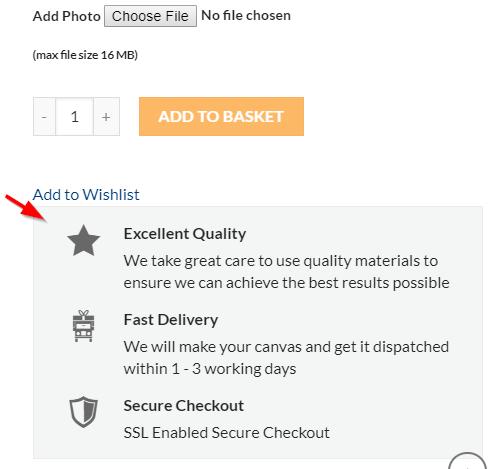Viewport: 491px width, 469px height.
Task: Click the SSL Enabled Secure Checkout text
Action: pos(227,433)
